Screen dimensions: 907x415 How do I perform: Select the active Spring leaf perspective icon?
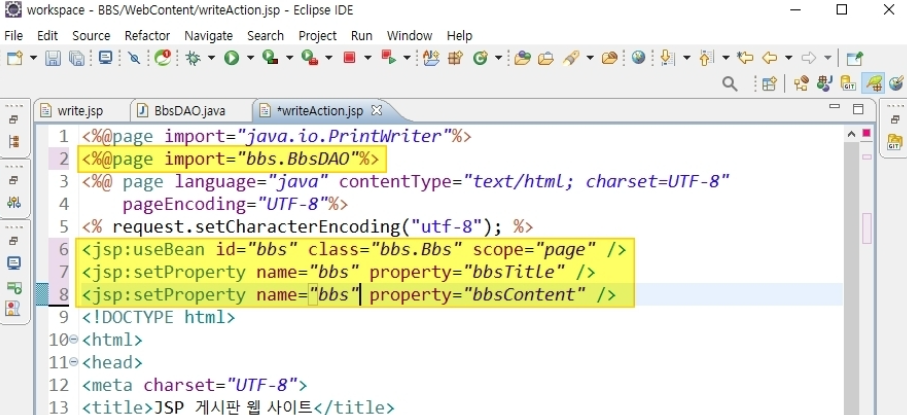pyautogui.click(x=873, y=83)
